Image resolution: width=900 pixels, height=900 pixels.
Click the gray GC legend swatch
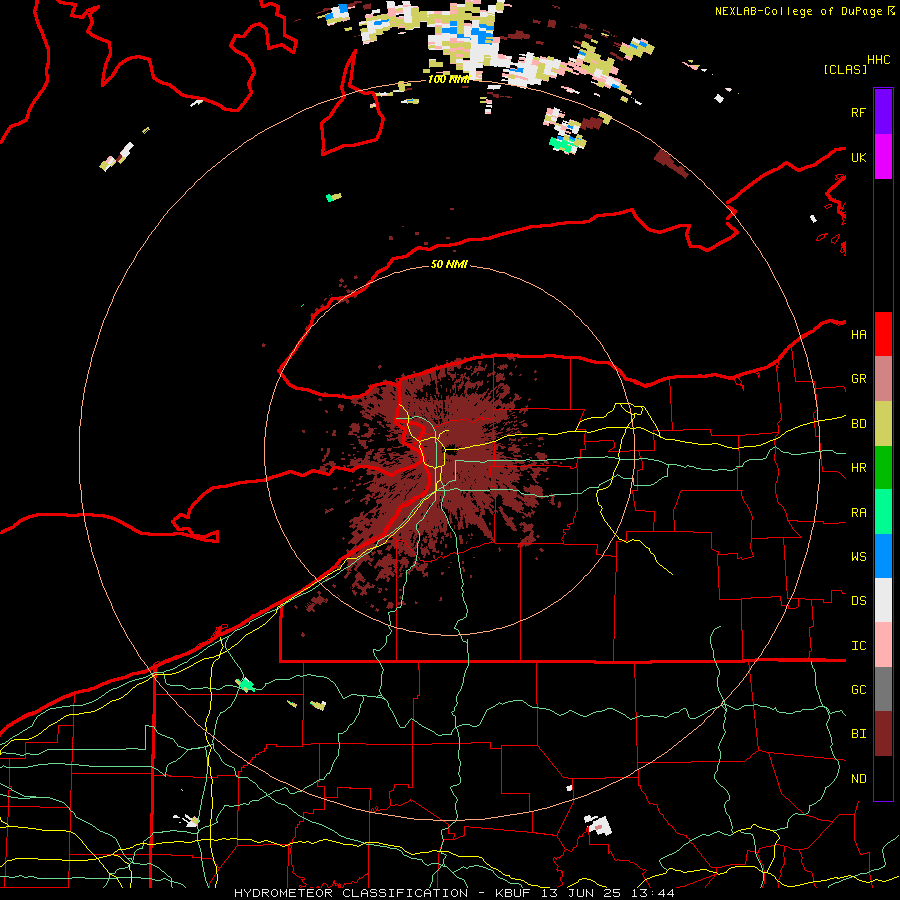(x=883, y=689)
